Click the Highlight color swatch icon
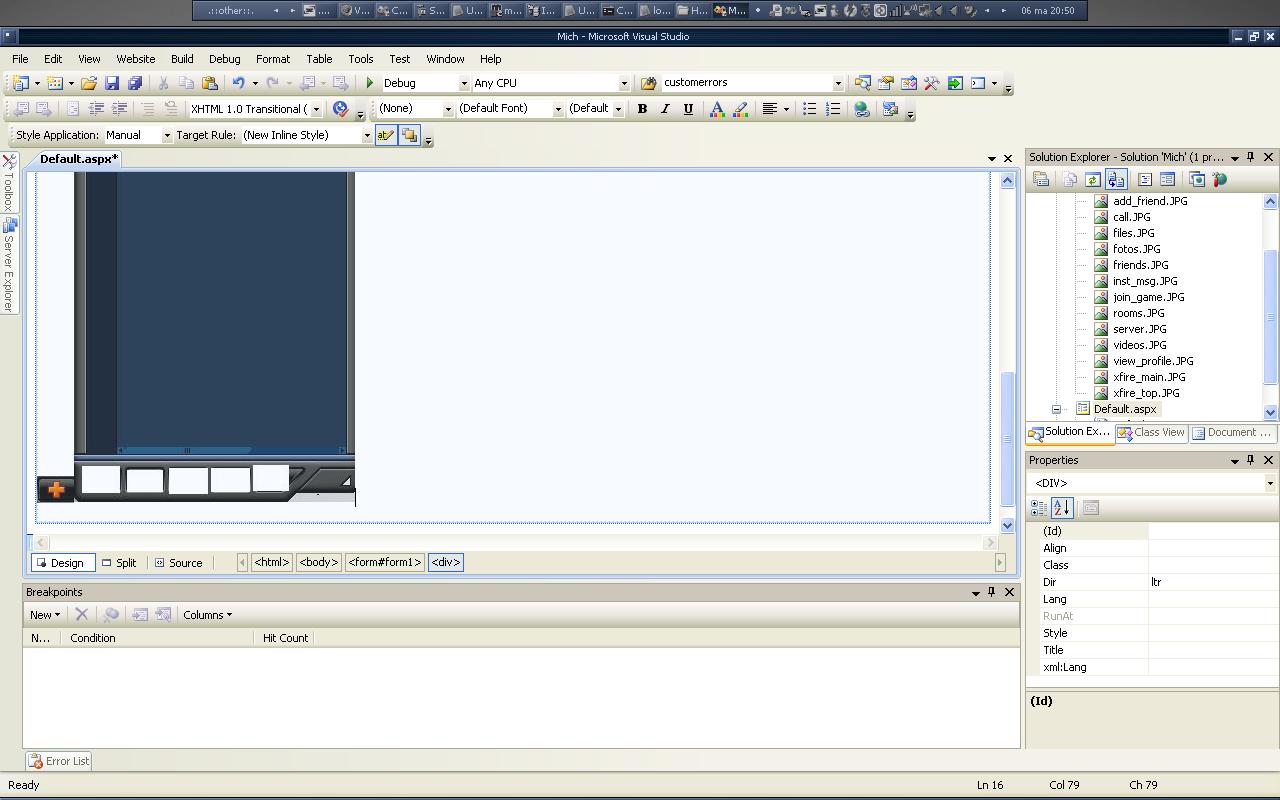The image size is (1280, 800). point(741,109)
